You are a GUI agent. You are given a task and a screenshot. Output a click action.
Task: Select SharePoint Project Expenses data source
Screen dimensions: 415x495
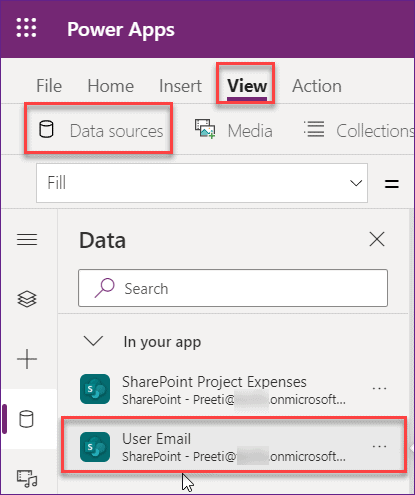click(233, 389)
